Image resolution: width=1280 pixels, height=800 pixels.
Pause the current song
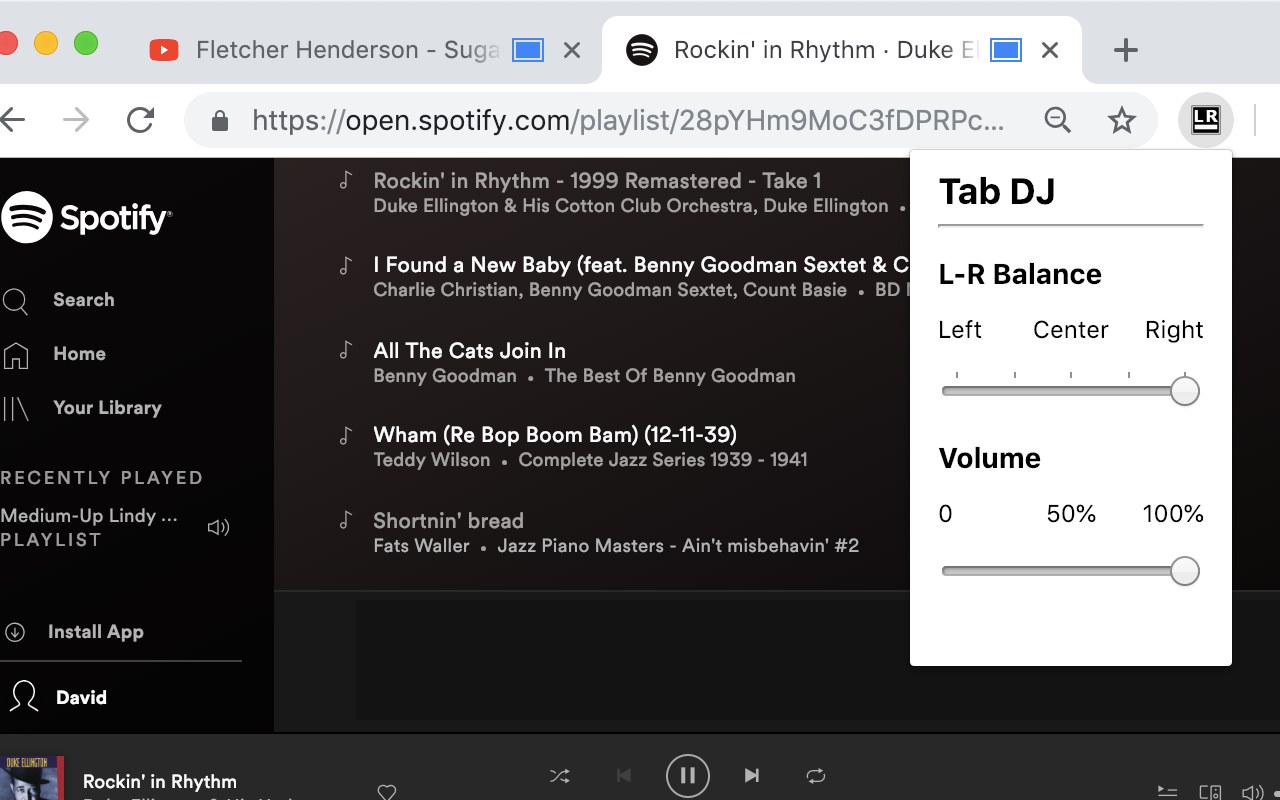(688, 775)
